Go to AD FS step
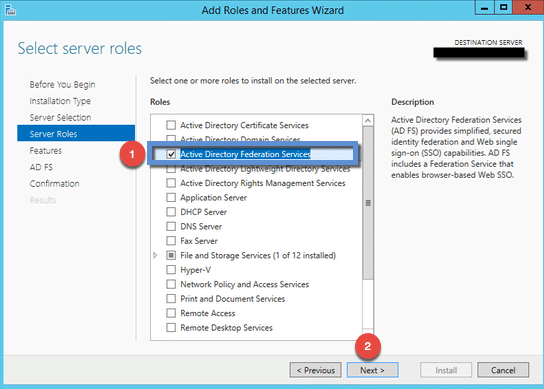544x389 pixels. [41, 167]
